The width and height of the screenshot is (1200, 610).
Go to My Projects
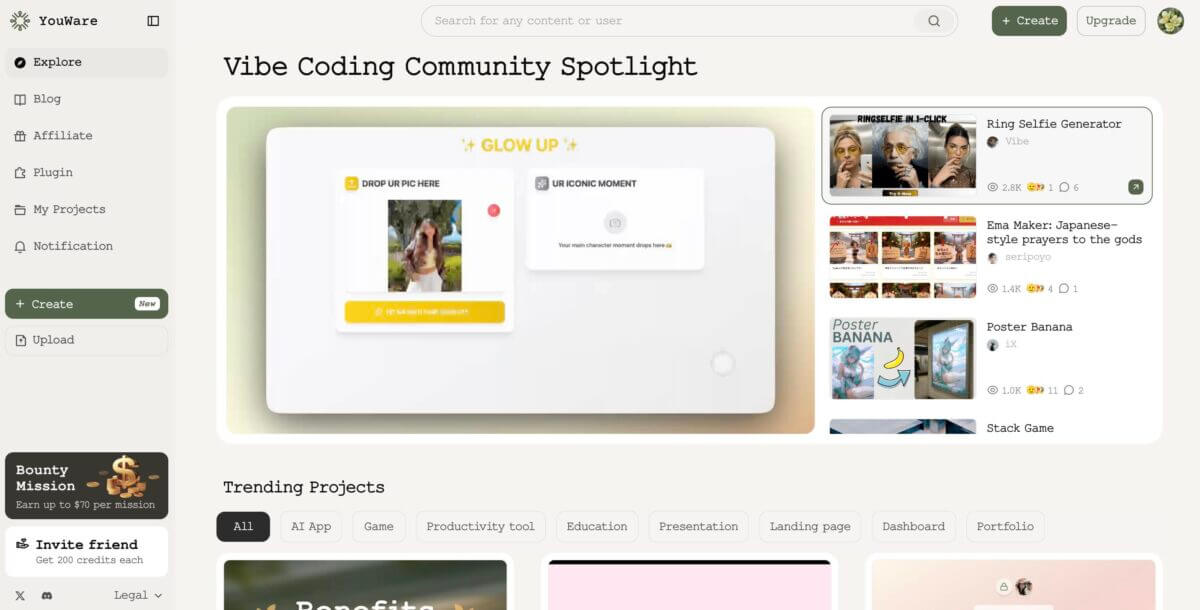point(68,209)
